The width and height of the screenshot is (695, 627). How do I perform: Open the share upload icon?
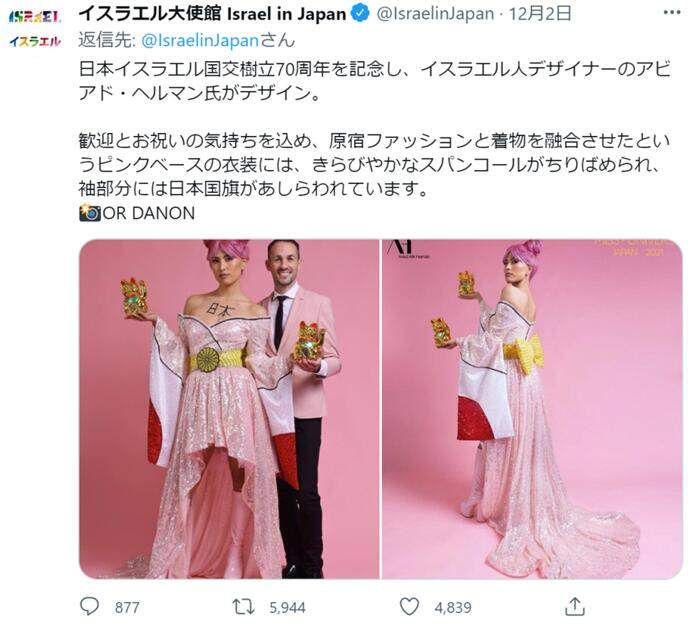pyautogui.click(x=575, y=606)
